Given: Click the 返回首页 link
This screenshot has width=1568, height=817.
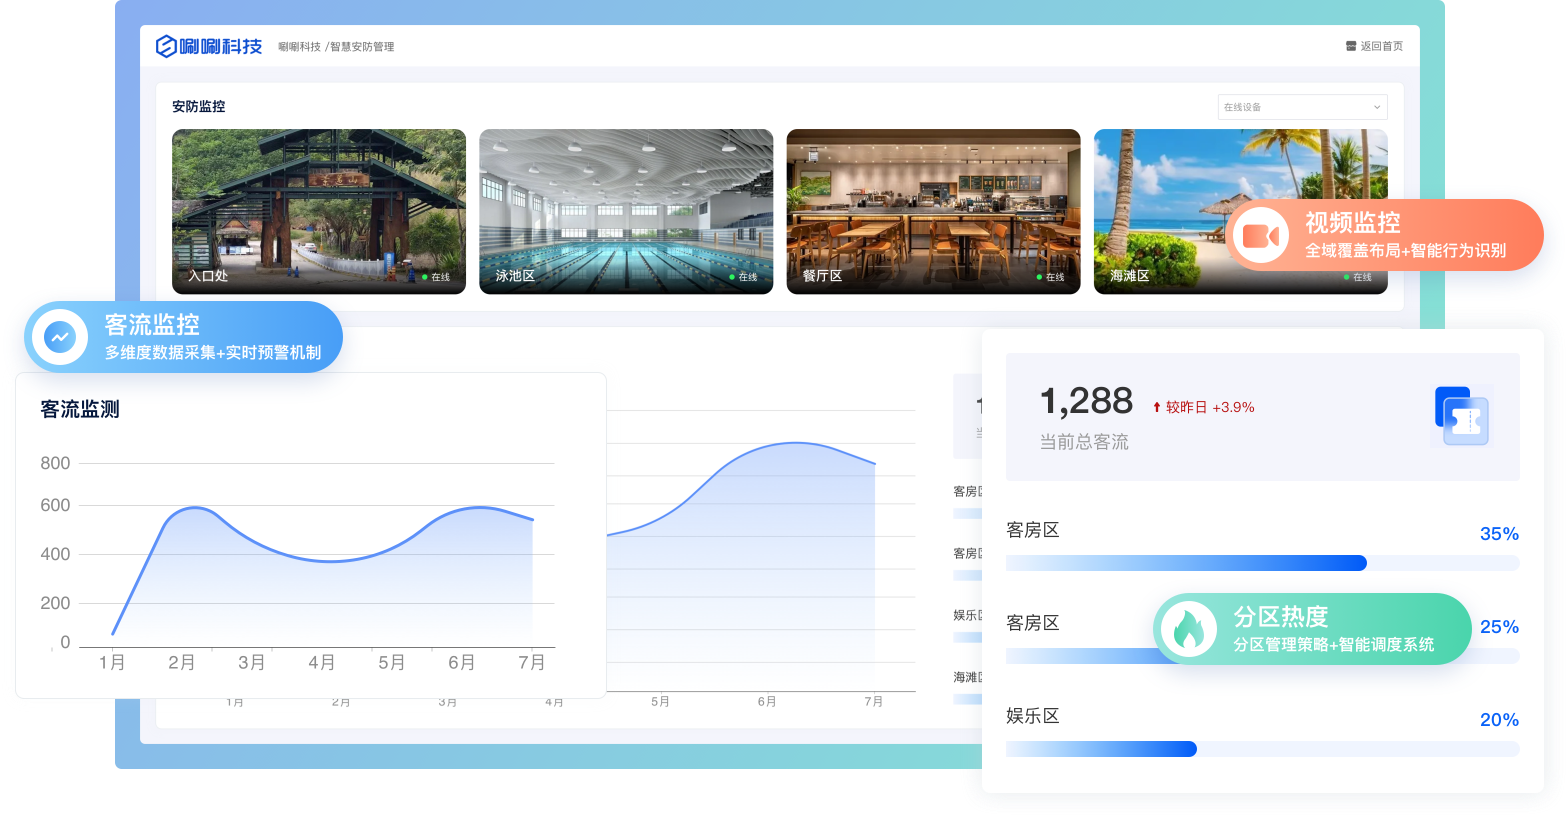Looking at the screenshot, I should tap(1381, 46).
